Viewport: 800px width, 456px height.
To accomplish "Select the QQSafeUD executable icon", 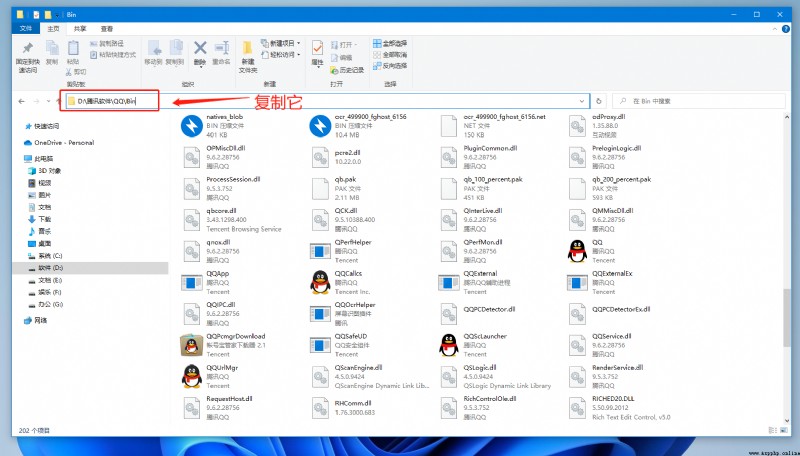I will point(320,345).
